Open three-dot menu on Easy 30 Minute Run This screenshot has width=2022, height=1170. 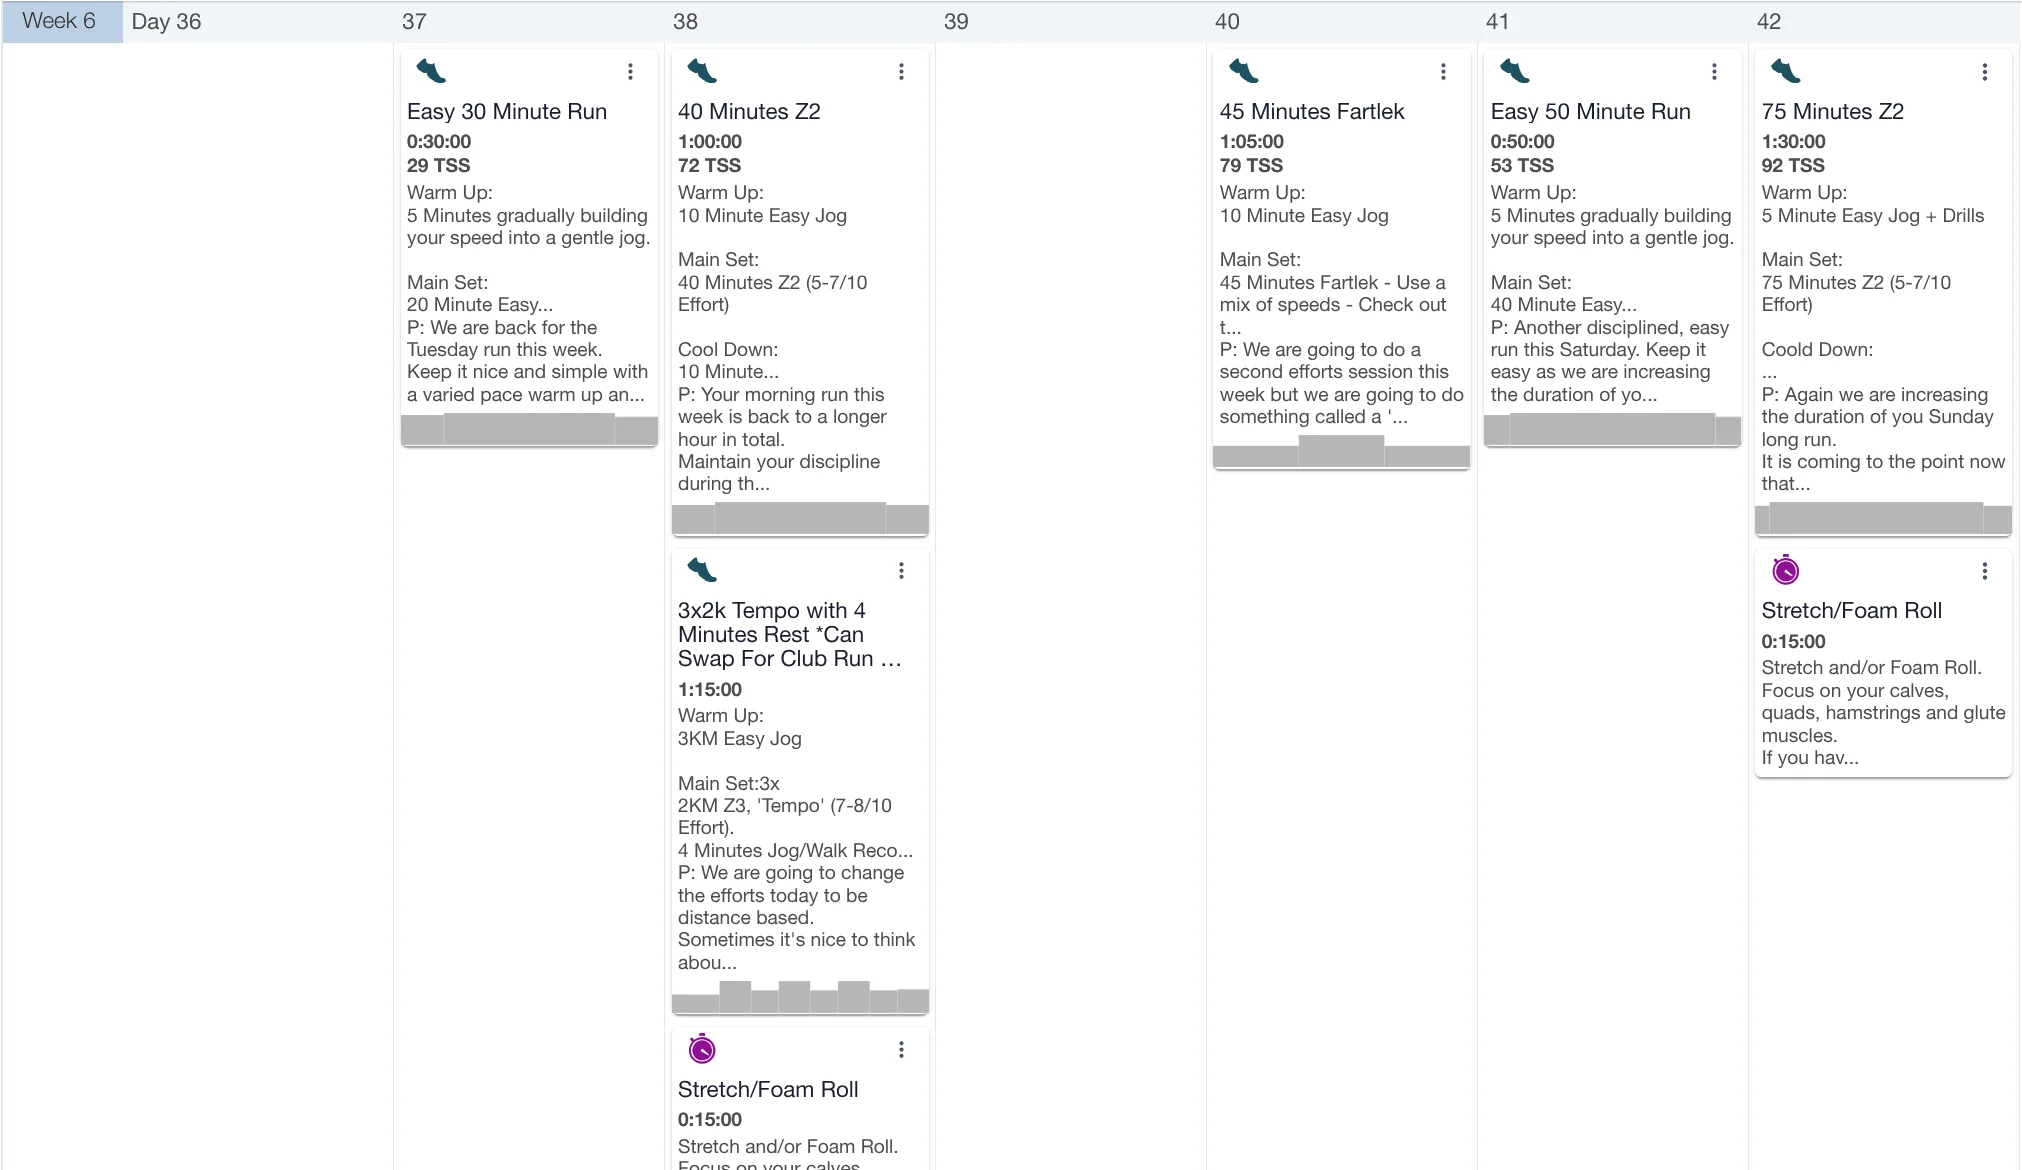pyautogui.click(x=630, y=72)
